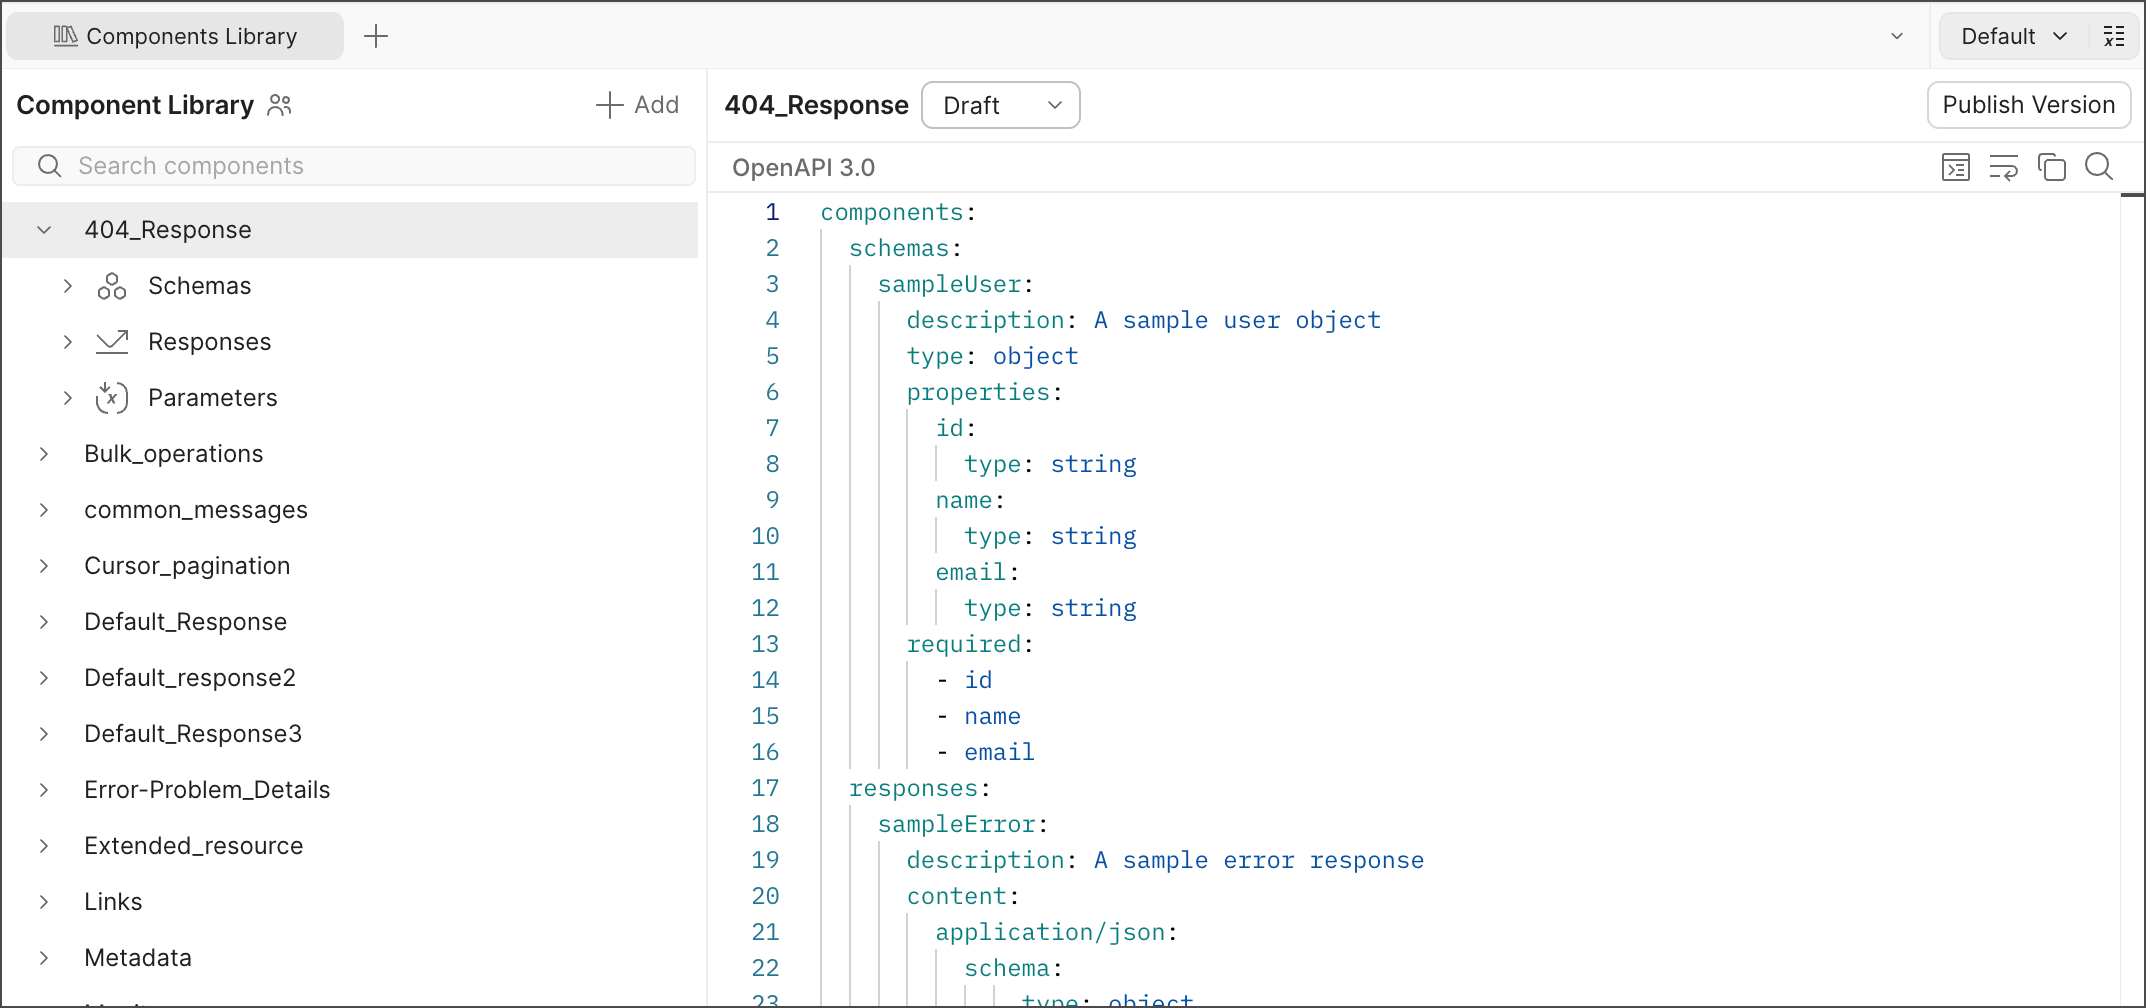Open the Draft version status dropdown
Image resolution: width=2146 pixels, height=1008 pixels.
coord(1000,105)
